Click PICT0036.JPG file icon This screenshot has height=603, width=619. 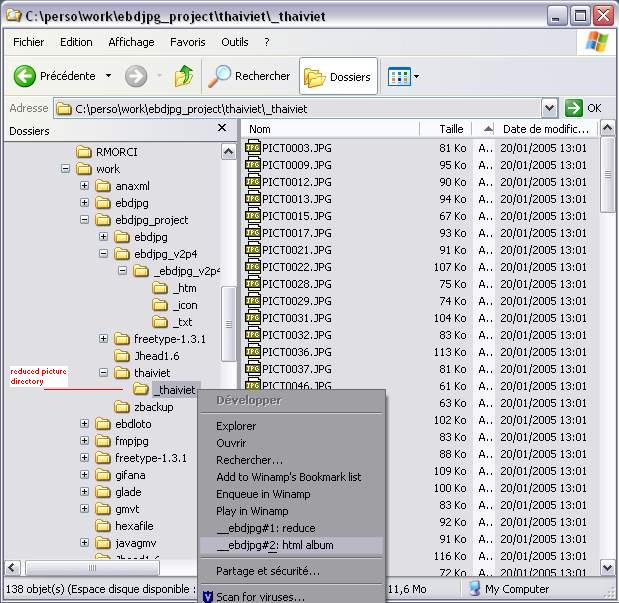click(253, 351)
